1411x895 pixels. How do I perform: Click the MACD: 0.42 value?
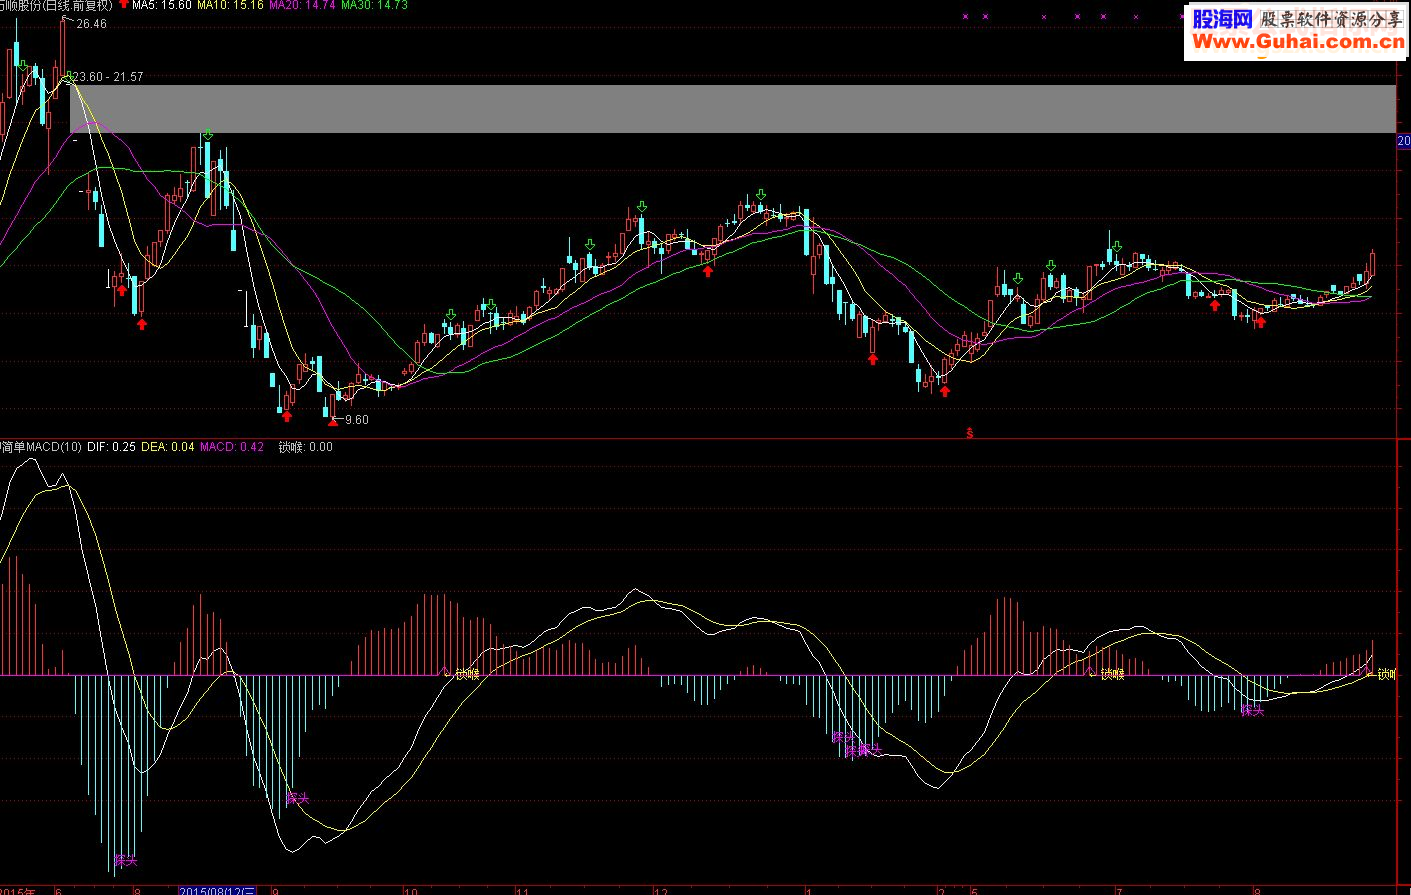pyautogui.click(x=232, y=447)
